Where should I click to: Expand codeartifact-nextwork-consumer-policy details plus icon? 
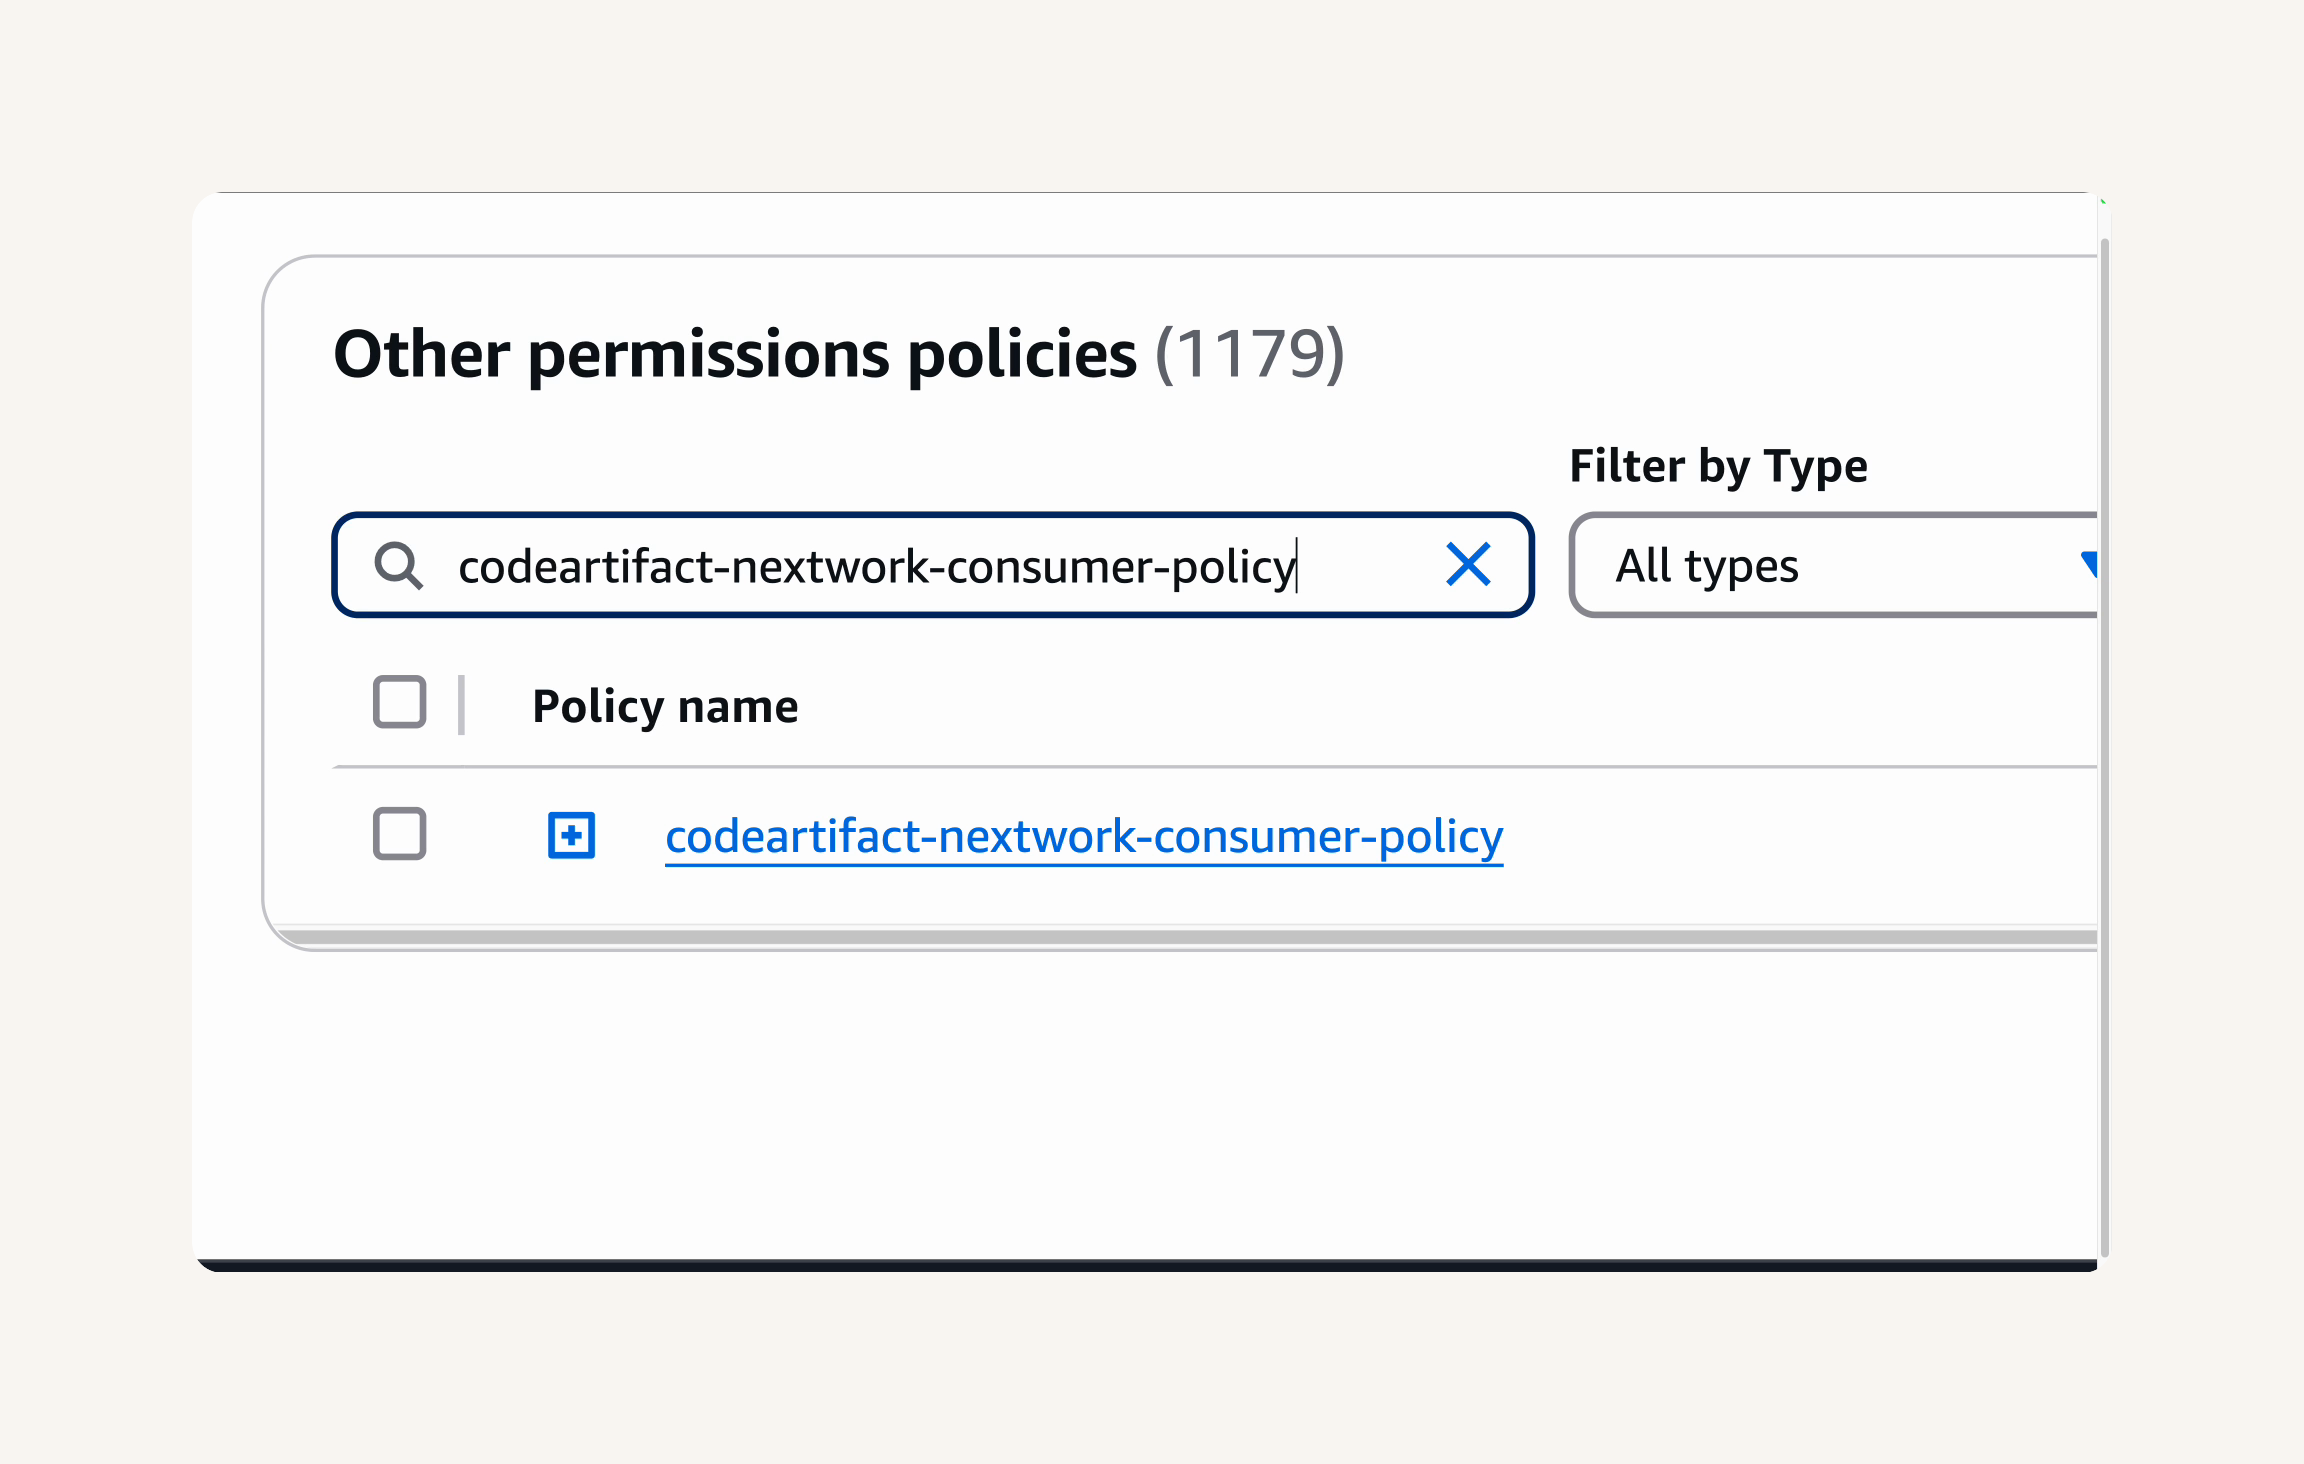point(572,835)
